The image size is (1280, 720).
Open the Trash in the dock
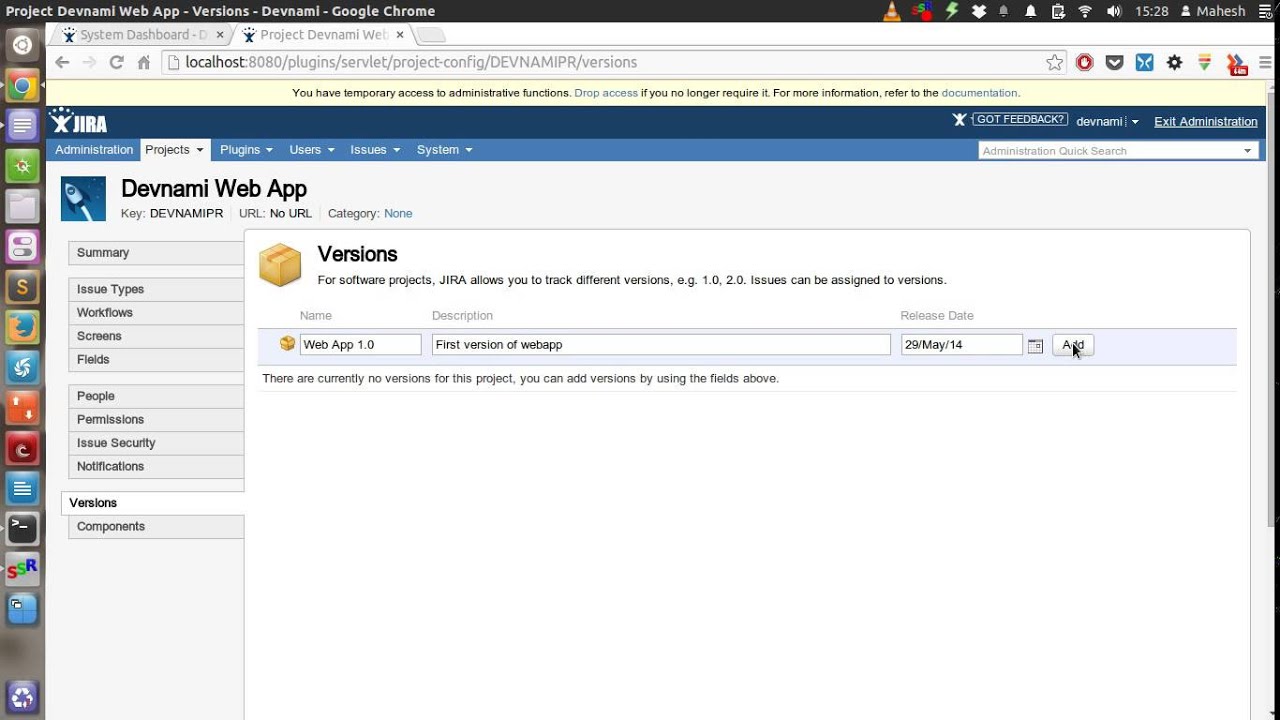point(22,697)
